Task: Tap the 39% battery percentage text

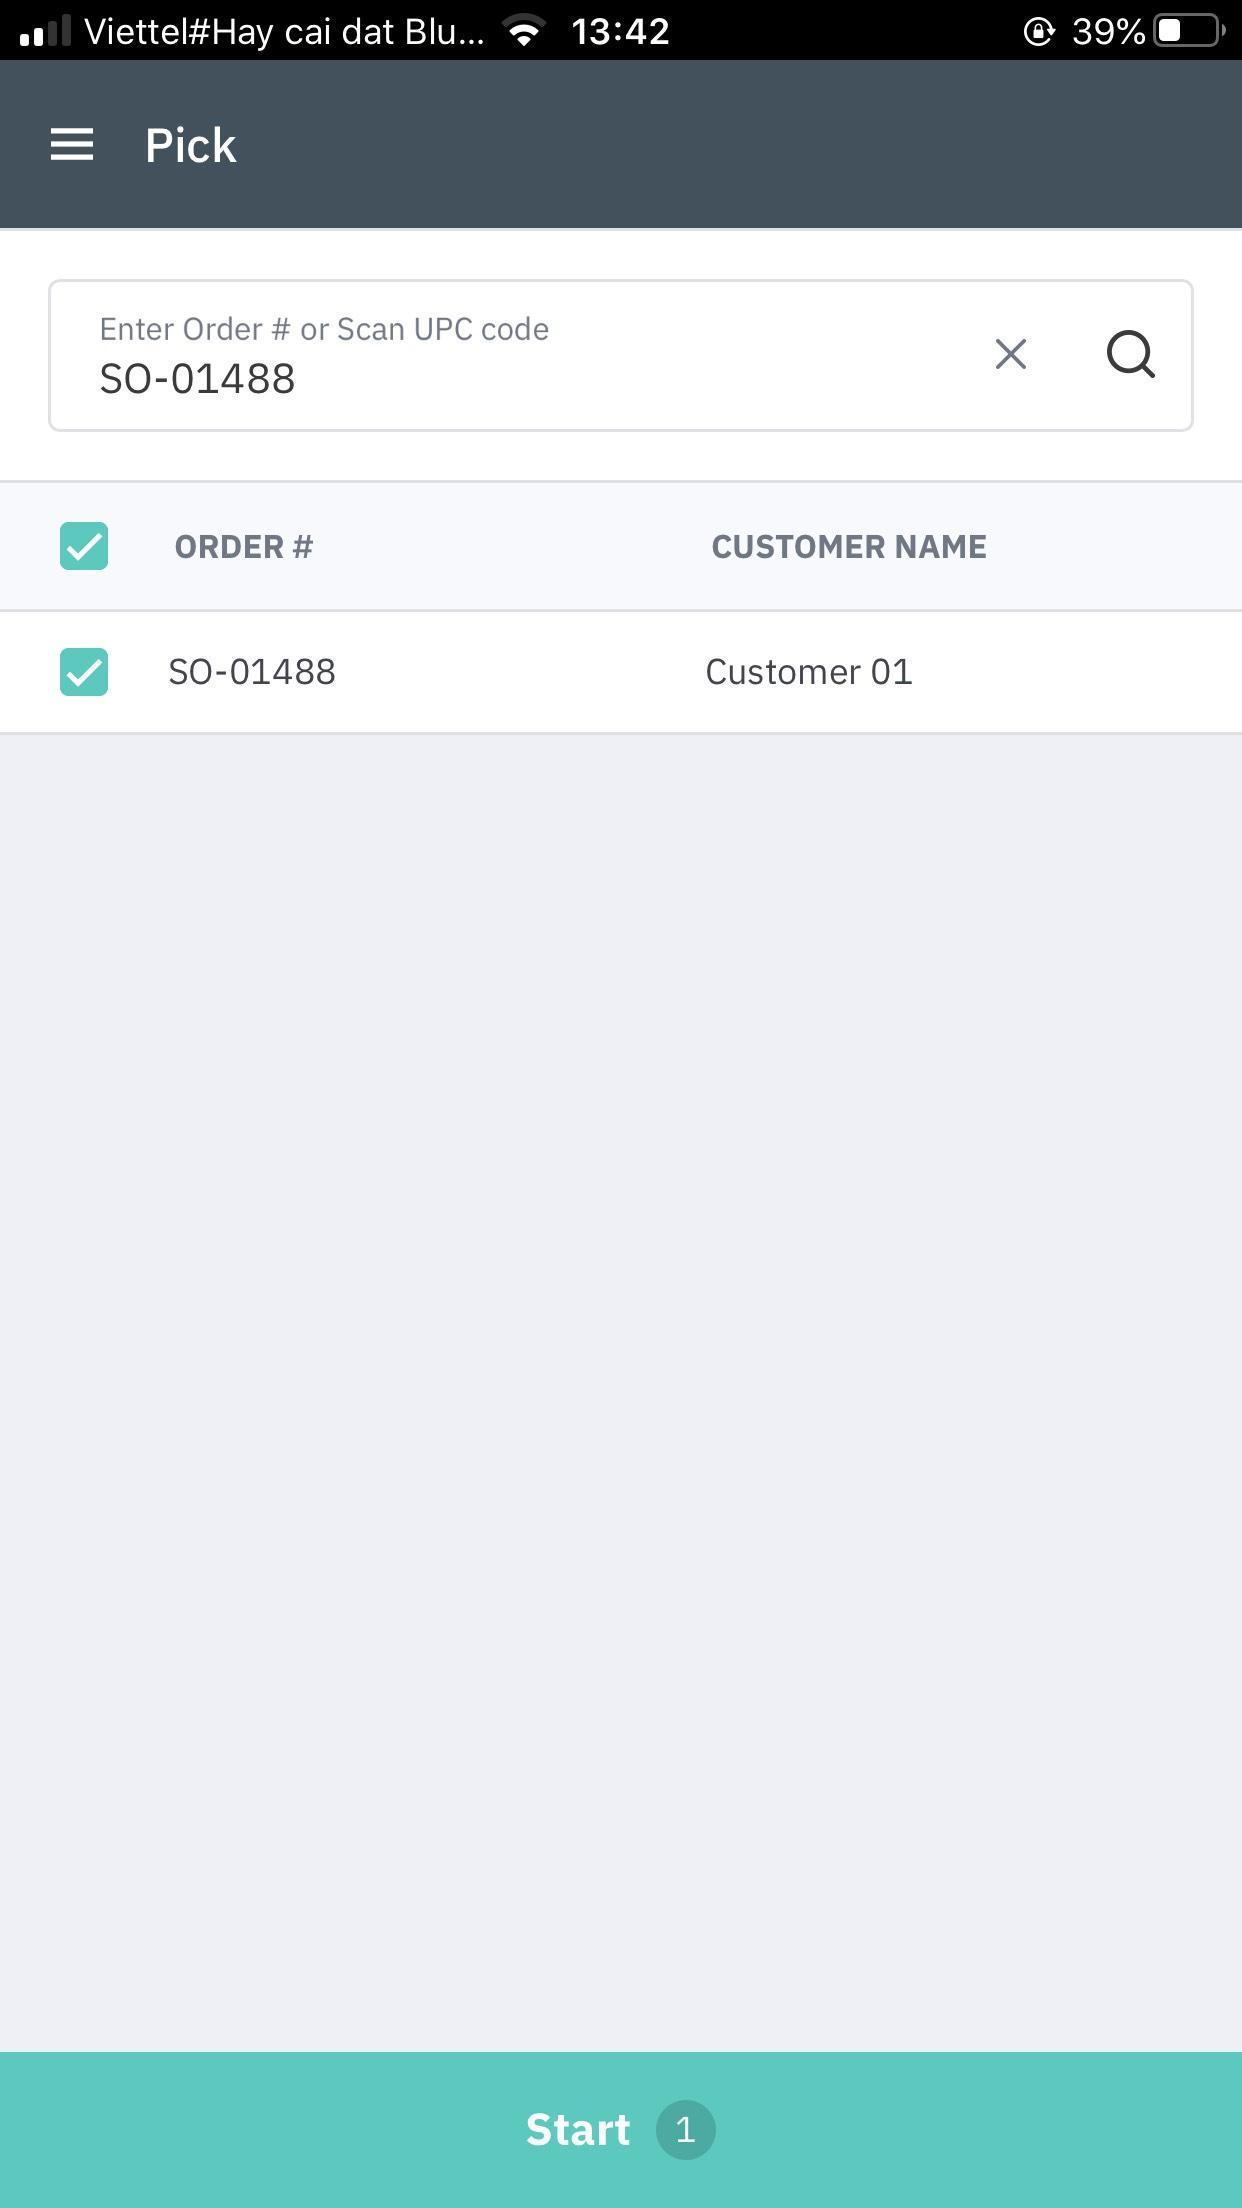Action: pos(1108,32)
